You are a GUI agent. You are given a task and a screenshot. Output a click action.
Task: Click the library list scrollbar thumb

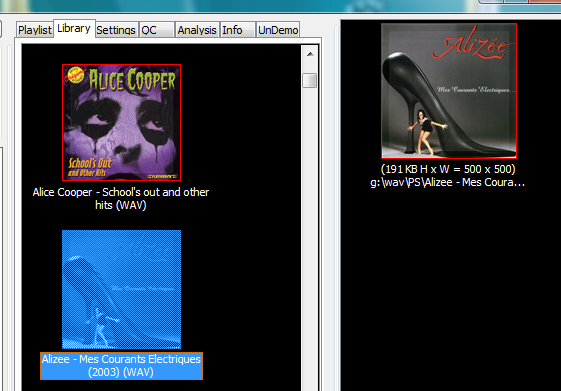[309, 80]
